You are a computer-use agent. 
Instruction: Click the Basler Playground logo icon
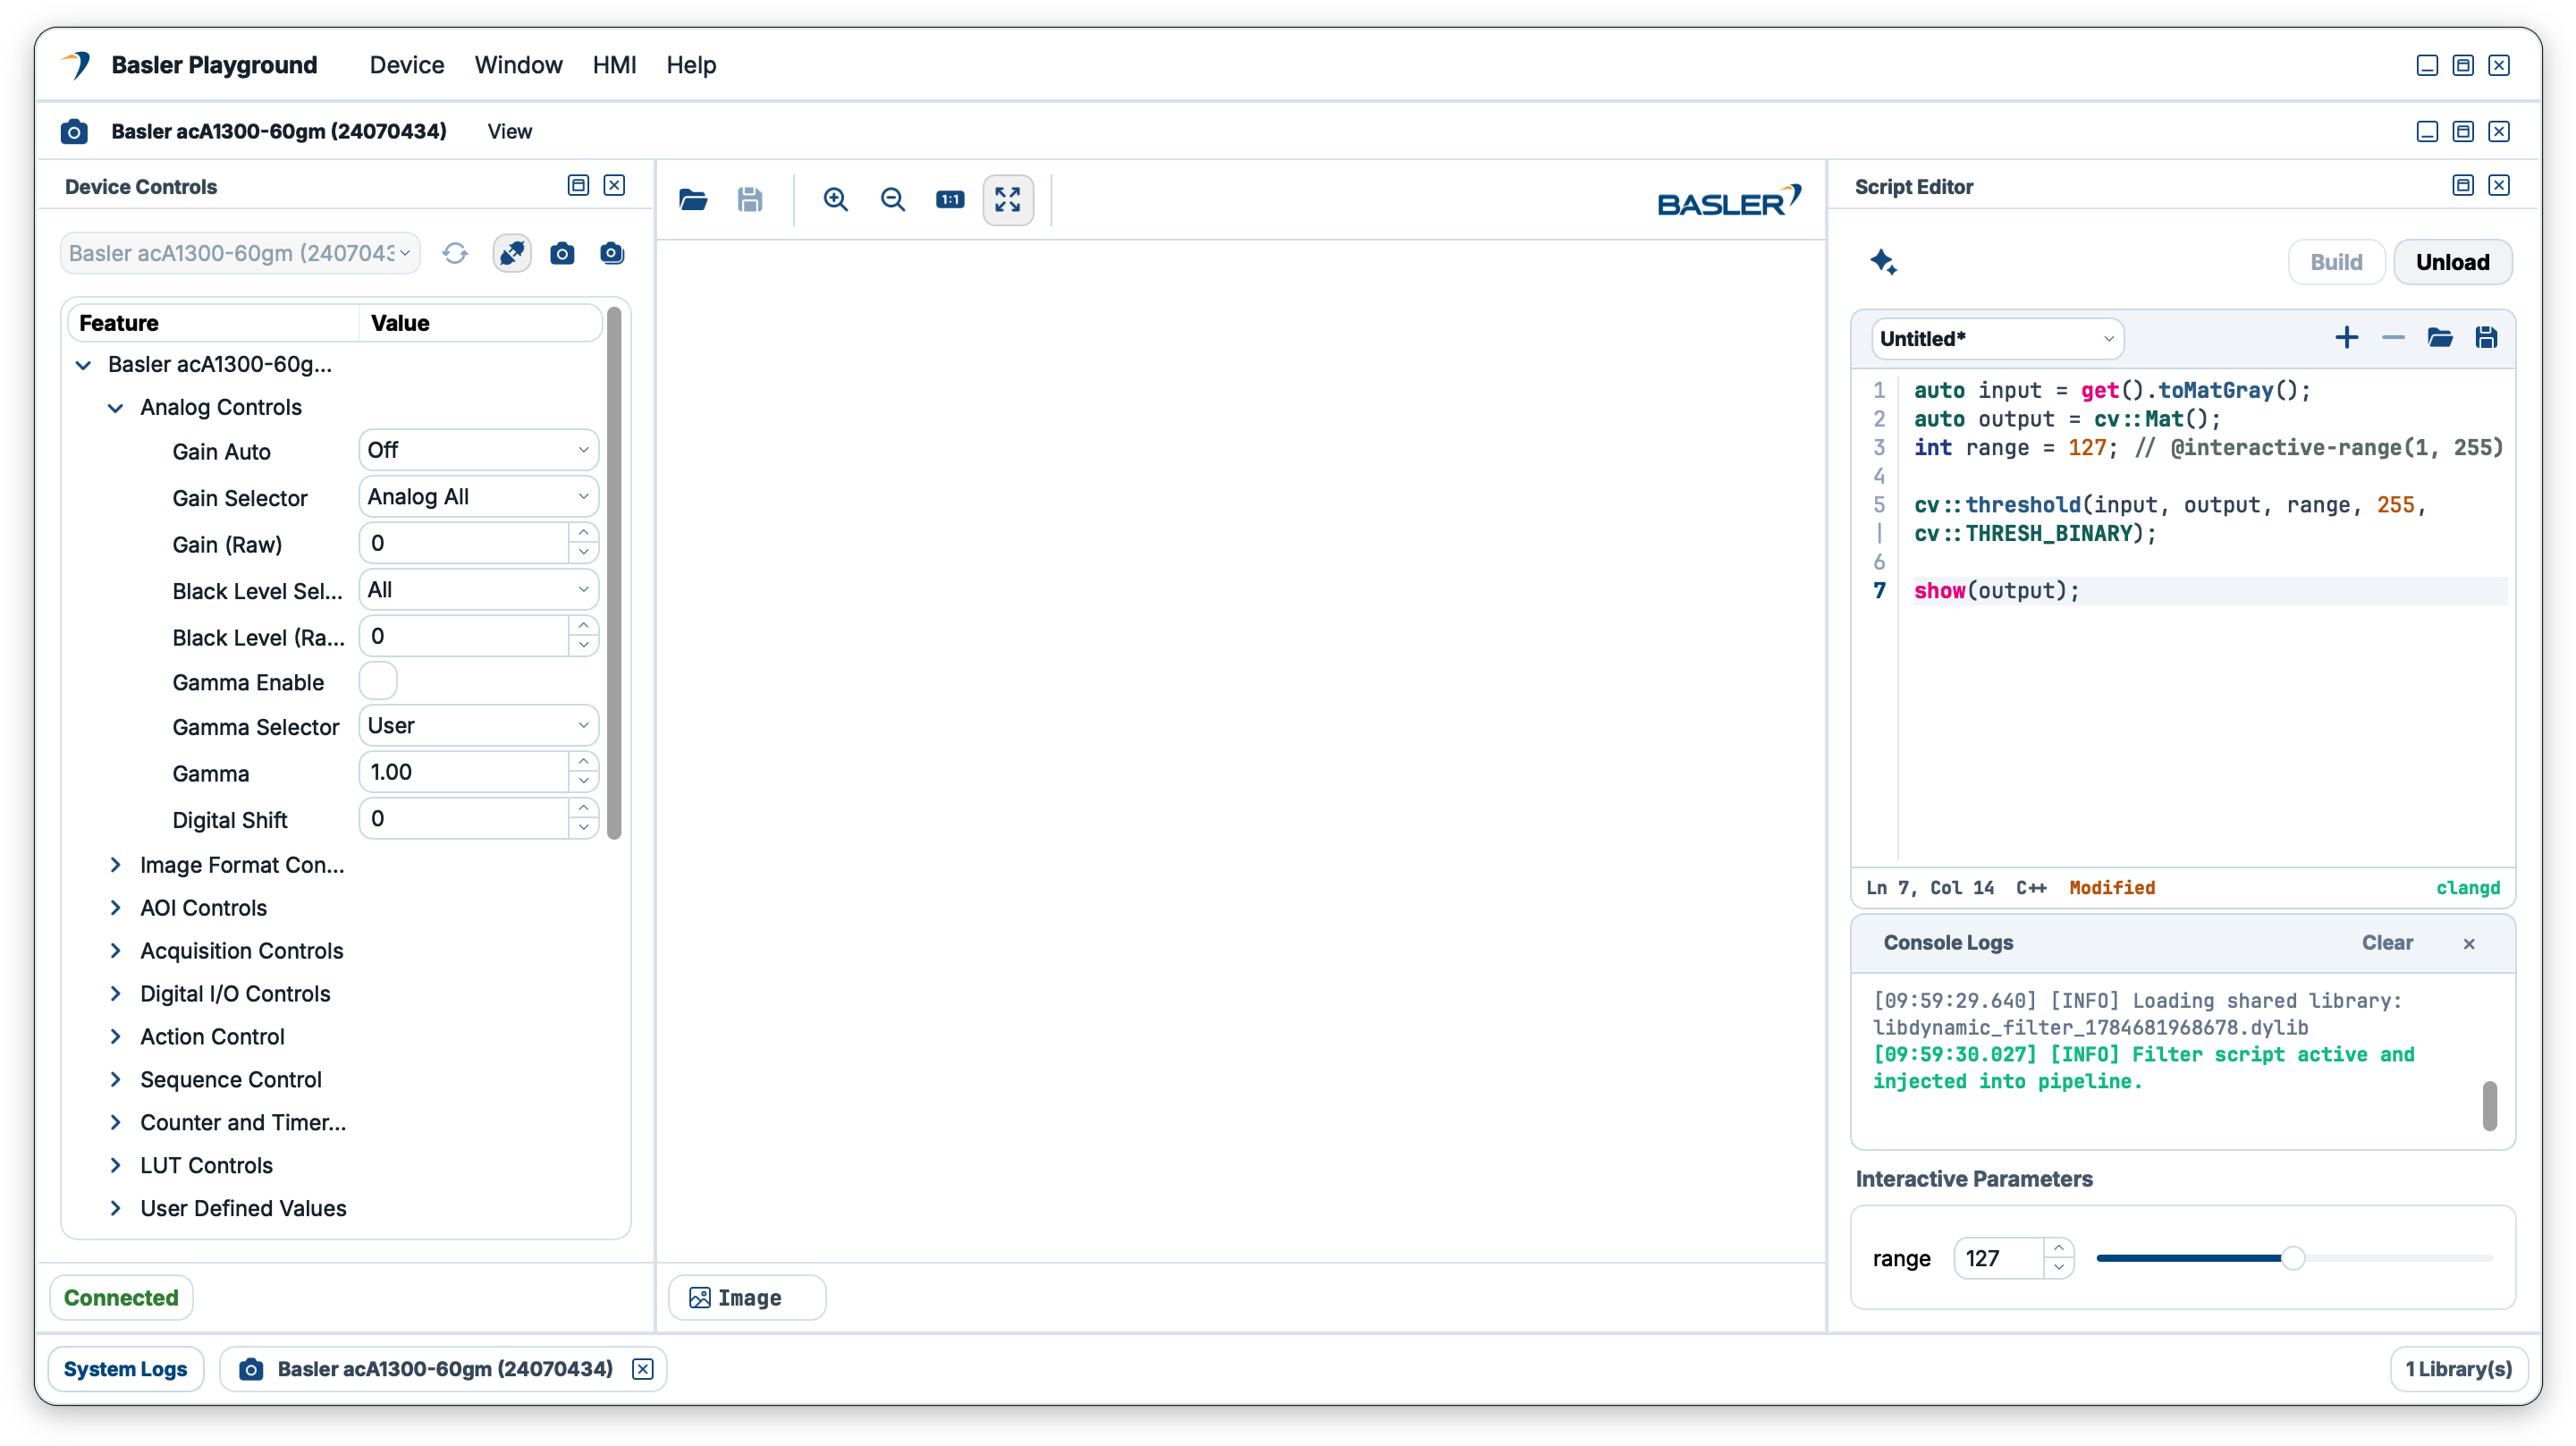[77, 65]
